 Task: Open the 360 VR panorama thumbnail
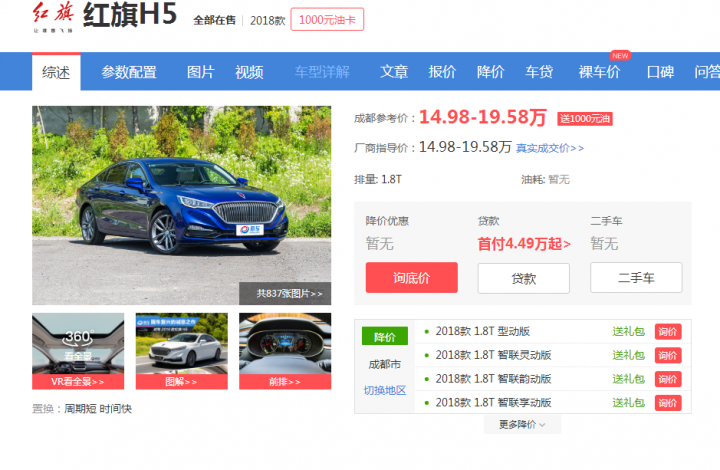[x=78, y=344]
